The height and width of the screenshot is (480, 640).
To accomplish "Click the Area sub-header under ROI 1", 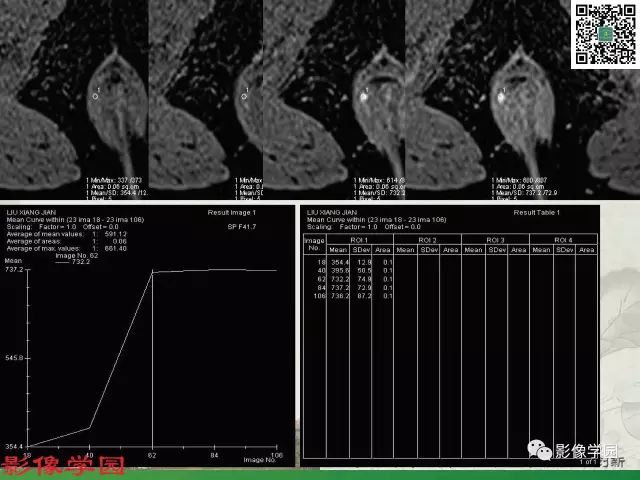I will tap(383, 250).
